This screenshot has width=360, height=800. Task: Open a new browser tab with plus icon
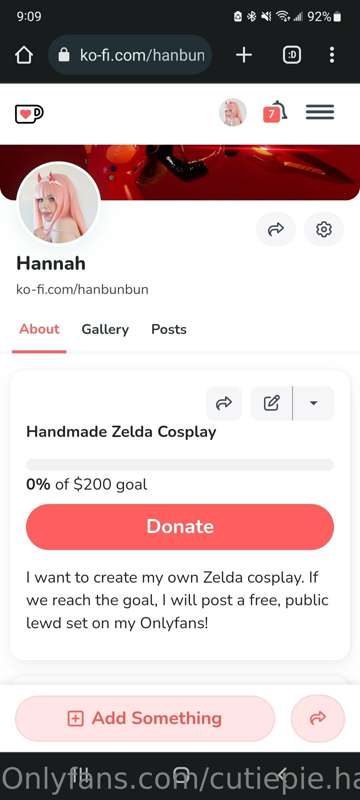click(x=244, y=55)
